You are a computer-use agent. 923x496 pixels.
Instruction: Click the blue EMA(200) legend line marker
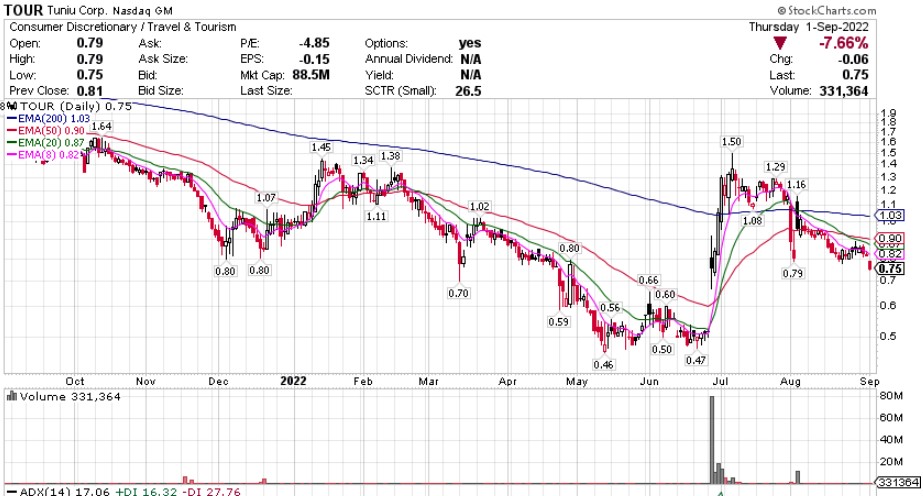11,118
